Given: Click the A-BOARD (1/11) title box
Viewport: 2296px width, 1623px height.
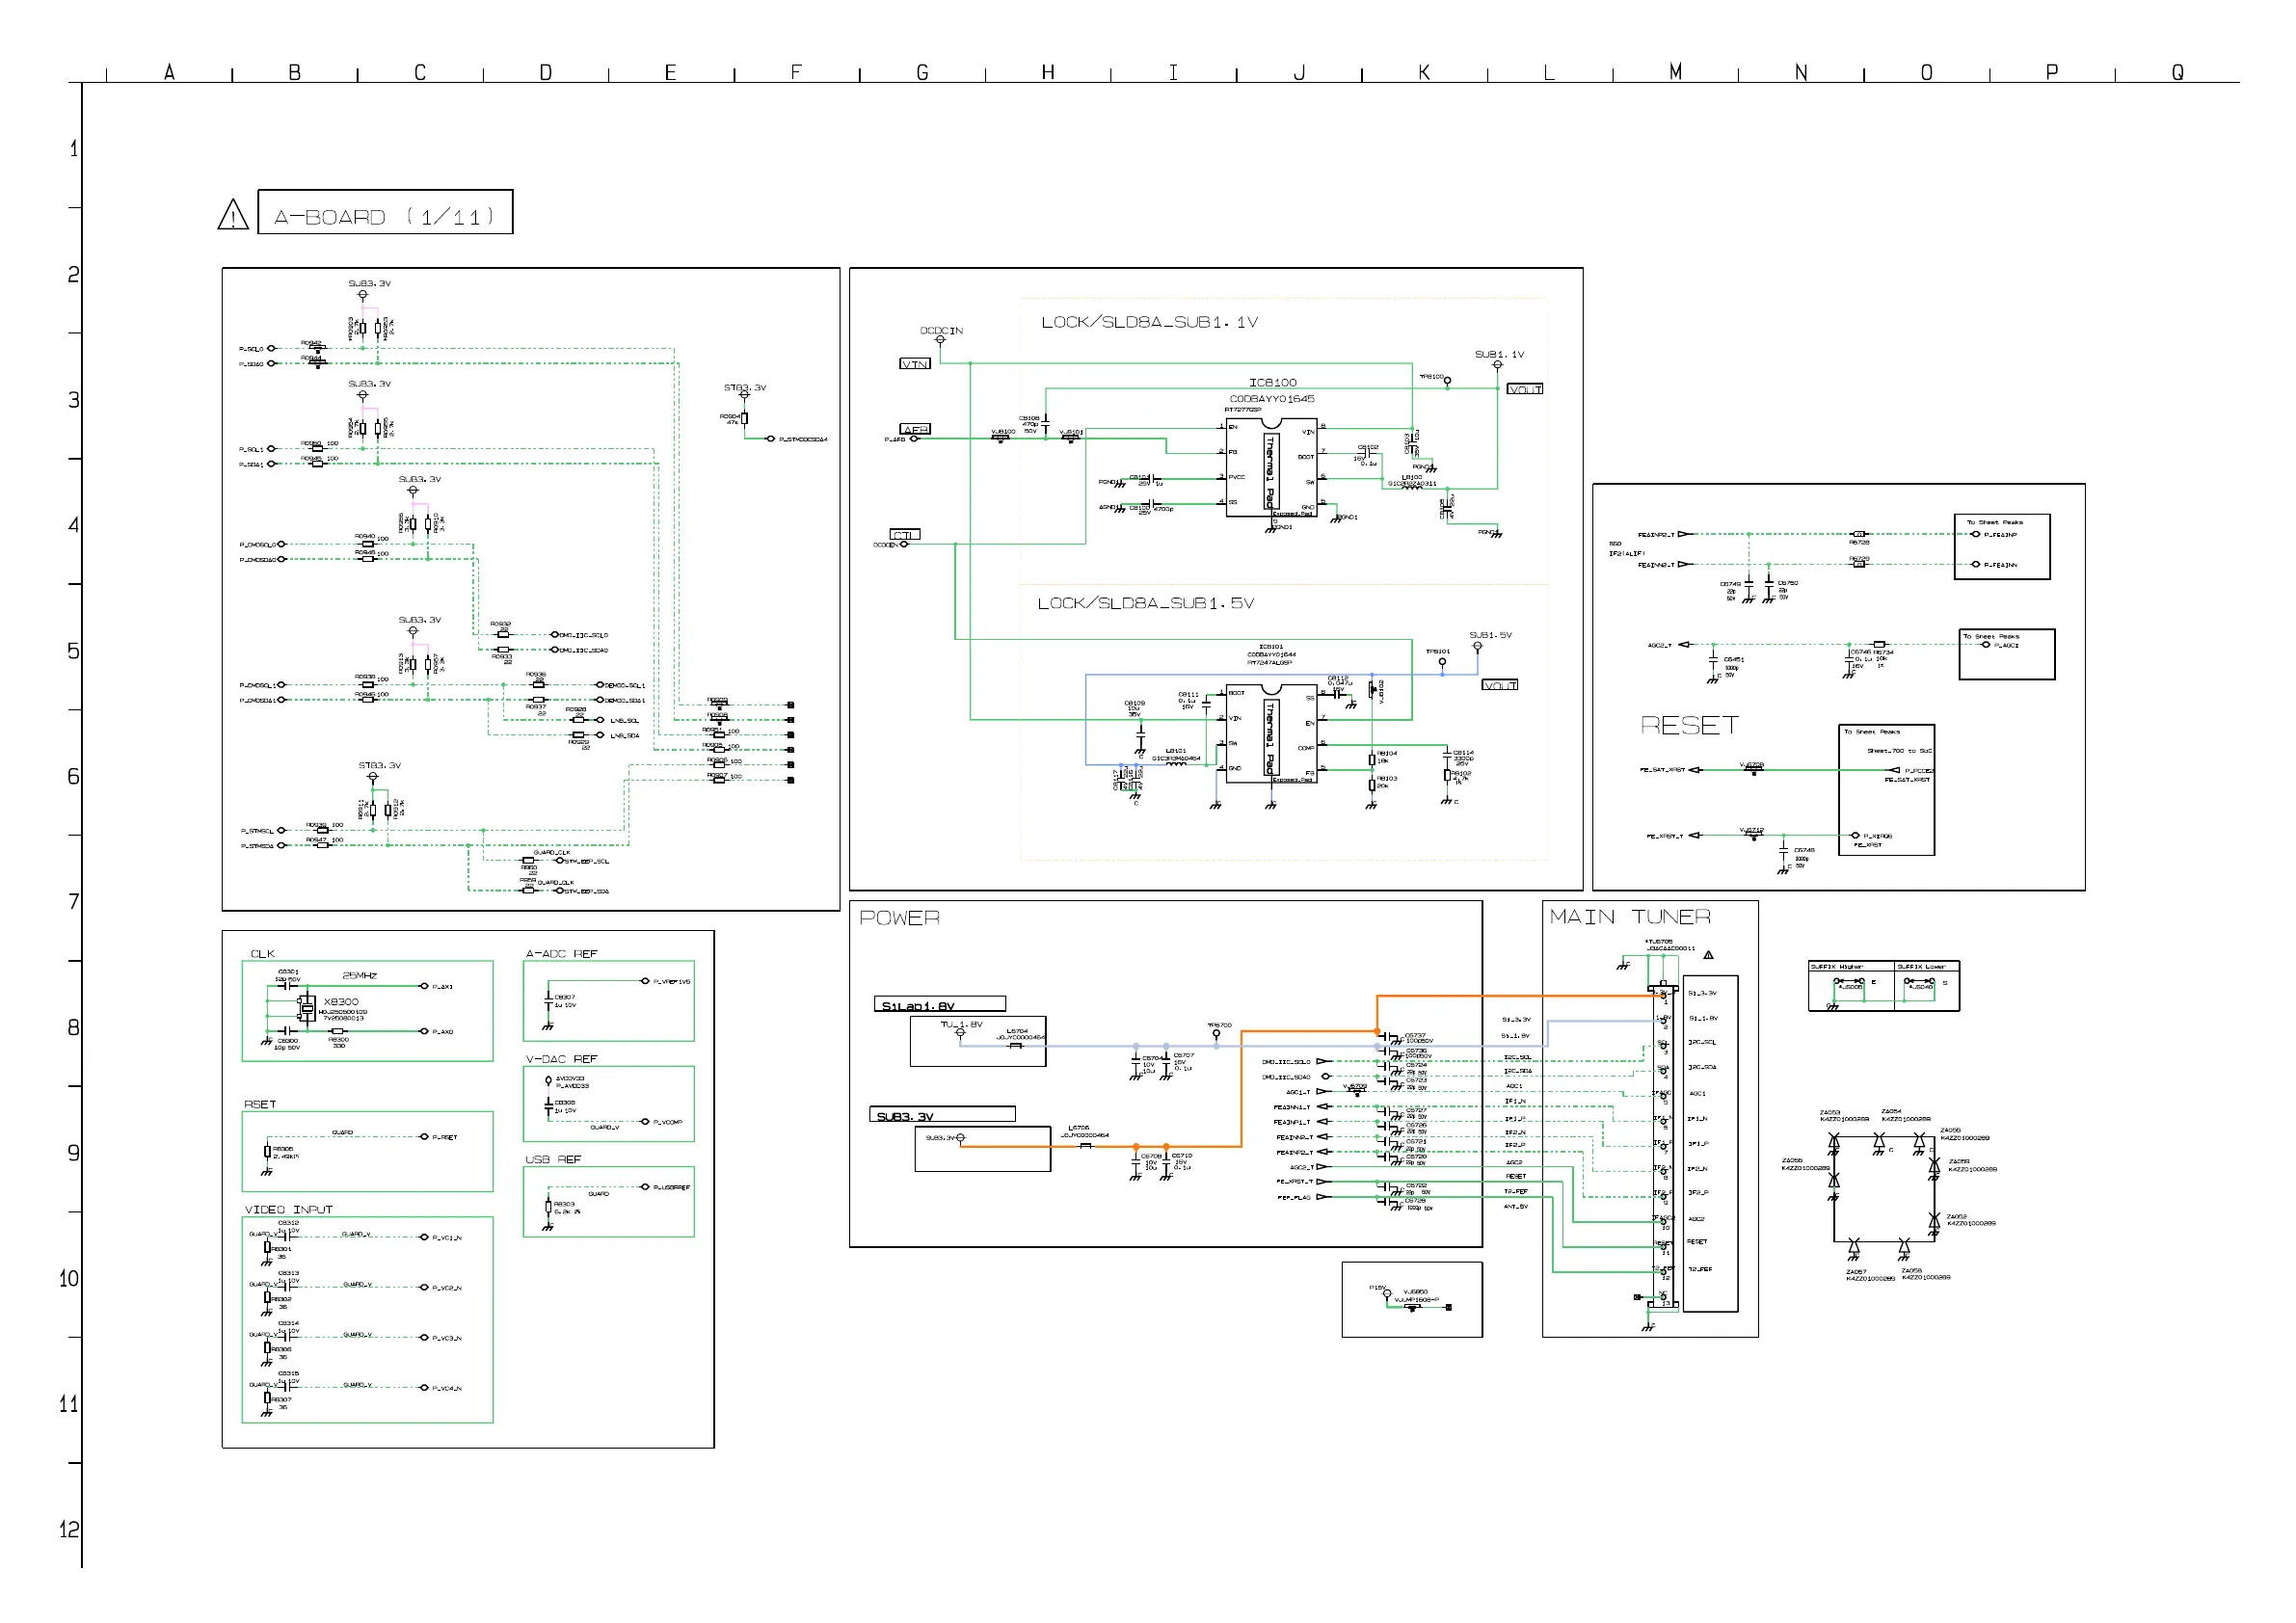Looking at the screenshot, I should pyautogui.click(x=385, y=212).
